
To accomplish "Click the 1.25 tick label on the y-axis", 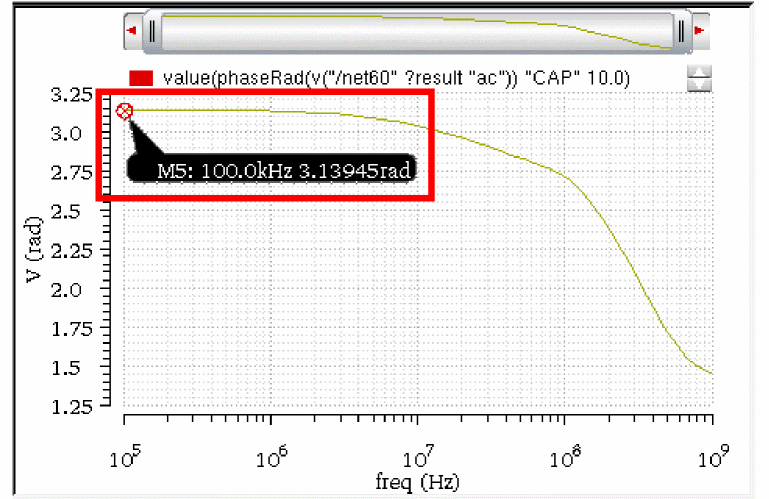I will tap(72, 407).
